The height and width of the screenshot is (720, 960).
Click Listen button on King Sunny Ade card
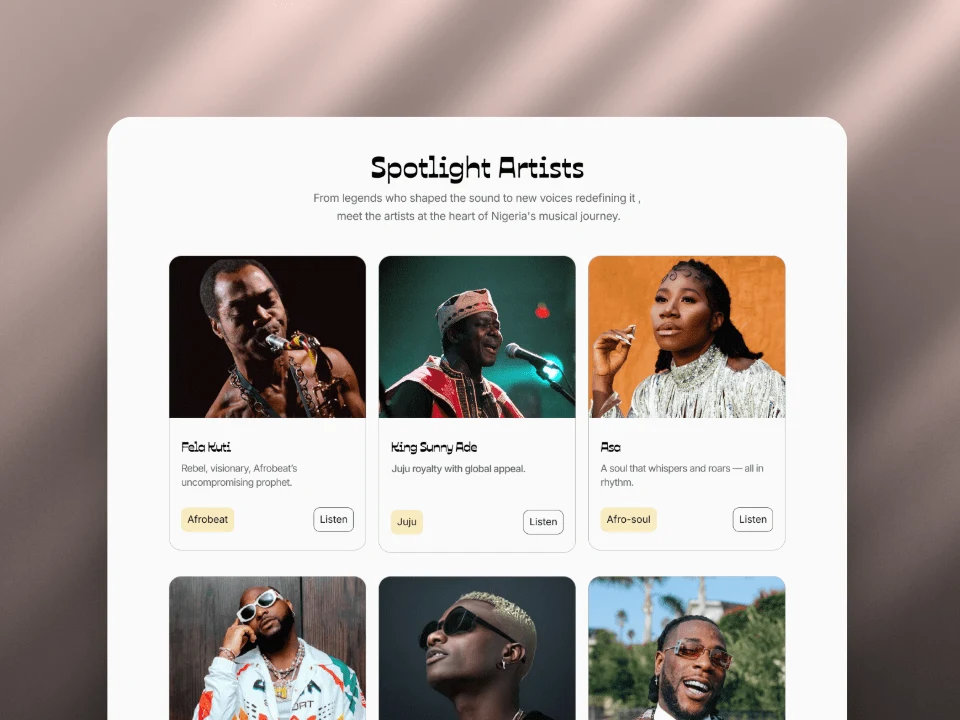click(x=543, y=522)
